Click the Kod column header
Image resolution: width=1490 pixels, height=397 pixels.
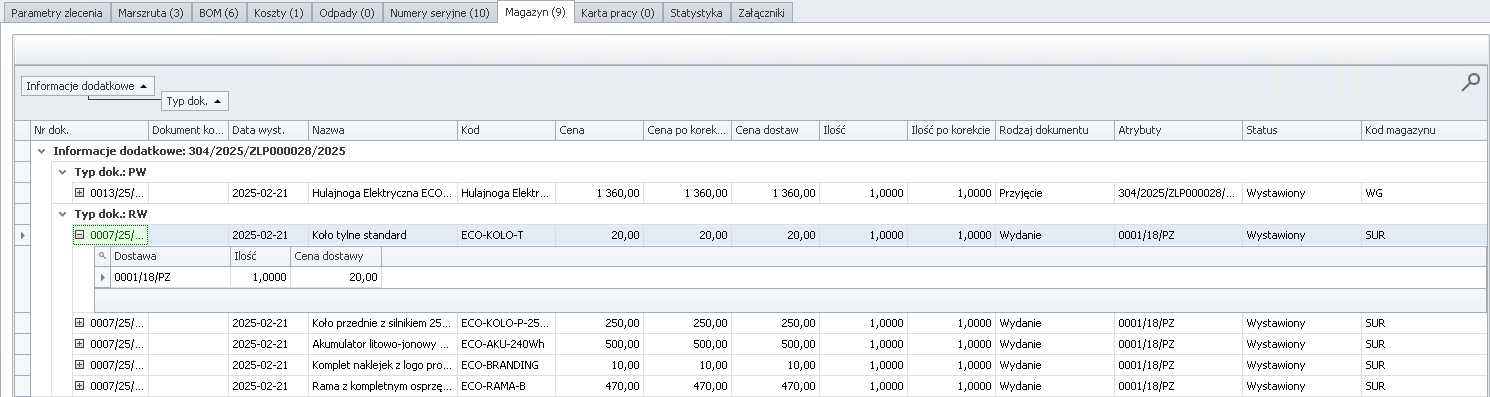coord(506,130)
